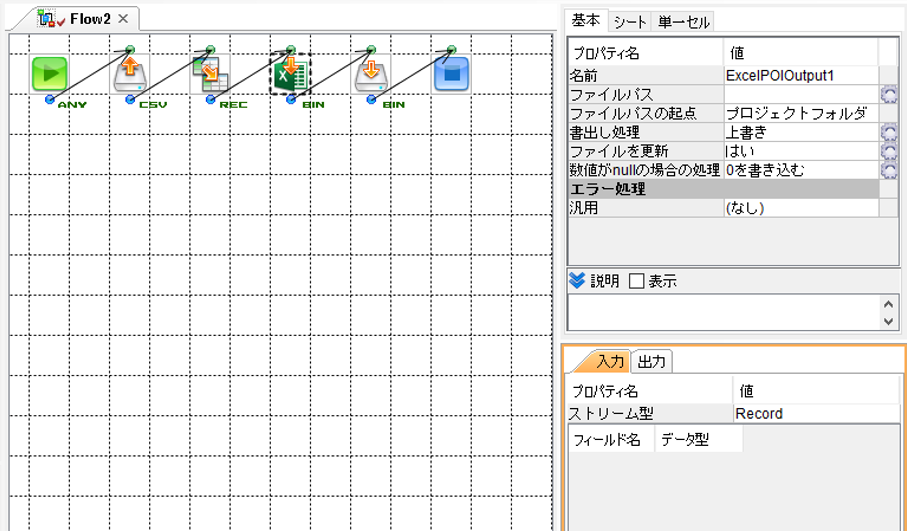
Task: Select the green Start component icon
Action: point(49,74)
